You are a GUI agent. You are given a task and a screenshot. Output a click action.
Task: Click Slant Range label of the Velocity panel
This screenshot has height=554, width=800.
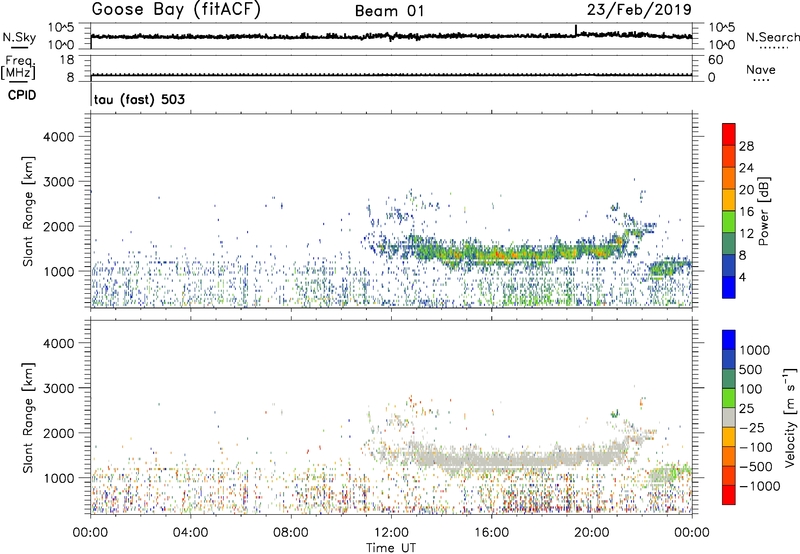pos(28,418)
